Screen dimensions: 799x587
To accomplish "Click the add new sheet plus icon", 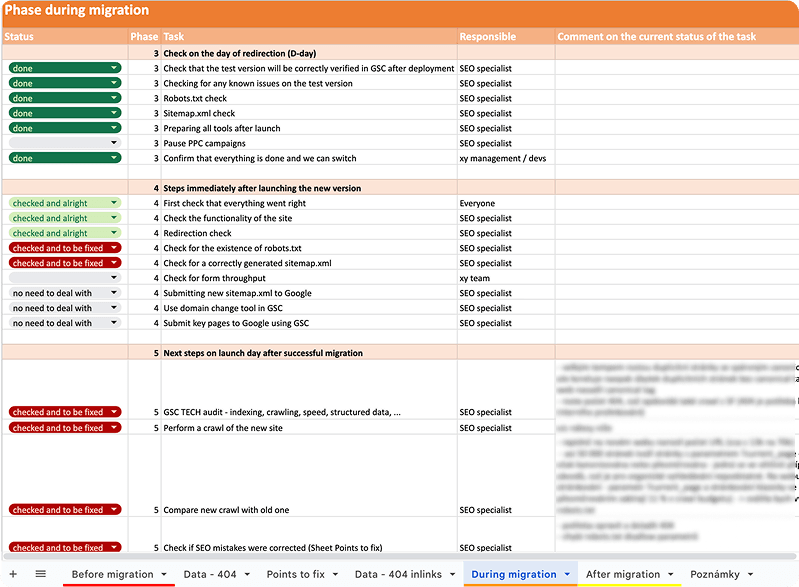I will (13, 574).
